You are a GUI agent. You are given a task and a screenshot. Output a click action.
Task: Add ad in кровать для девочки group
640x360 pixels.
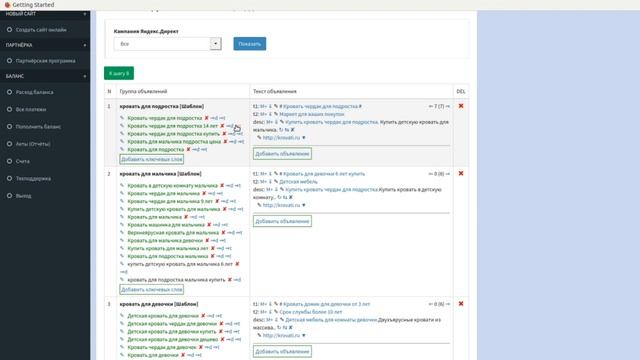282,351
